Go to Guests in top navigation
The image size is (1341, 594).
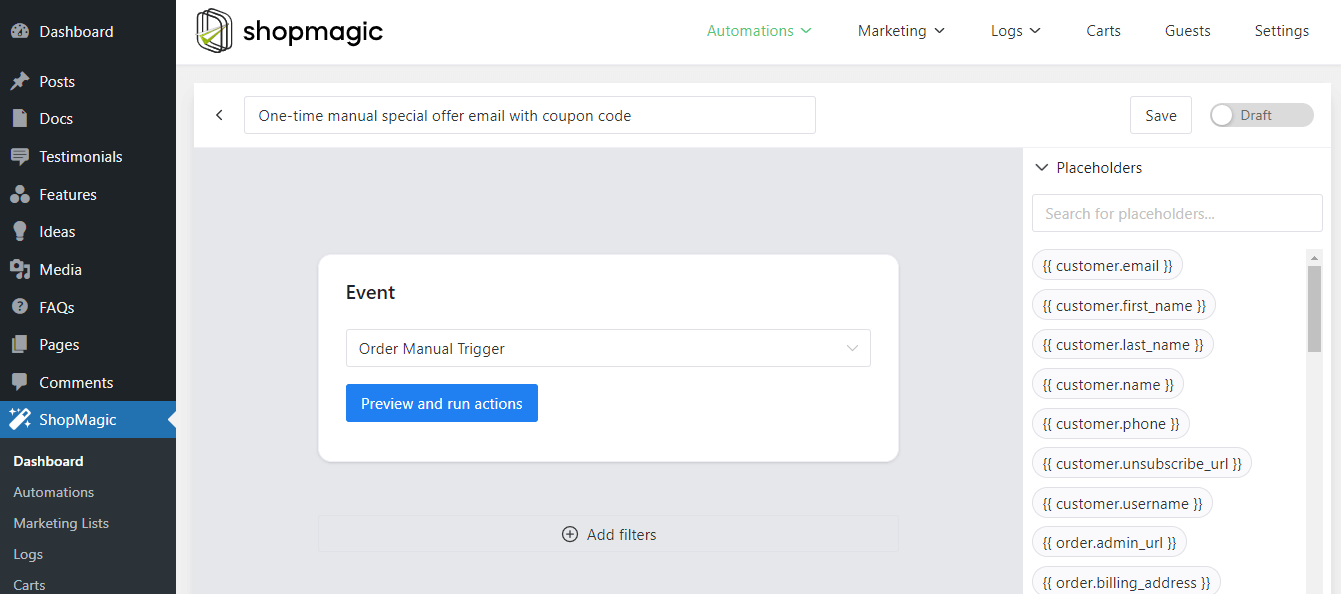click(1188, 31)
